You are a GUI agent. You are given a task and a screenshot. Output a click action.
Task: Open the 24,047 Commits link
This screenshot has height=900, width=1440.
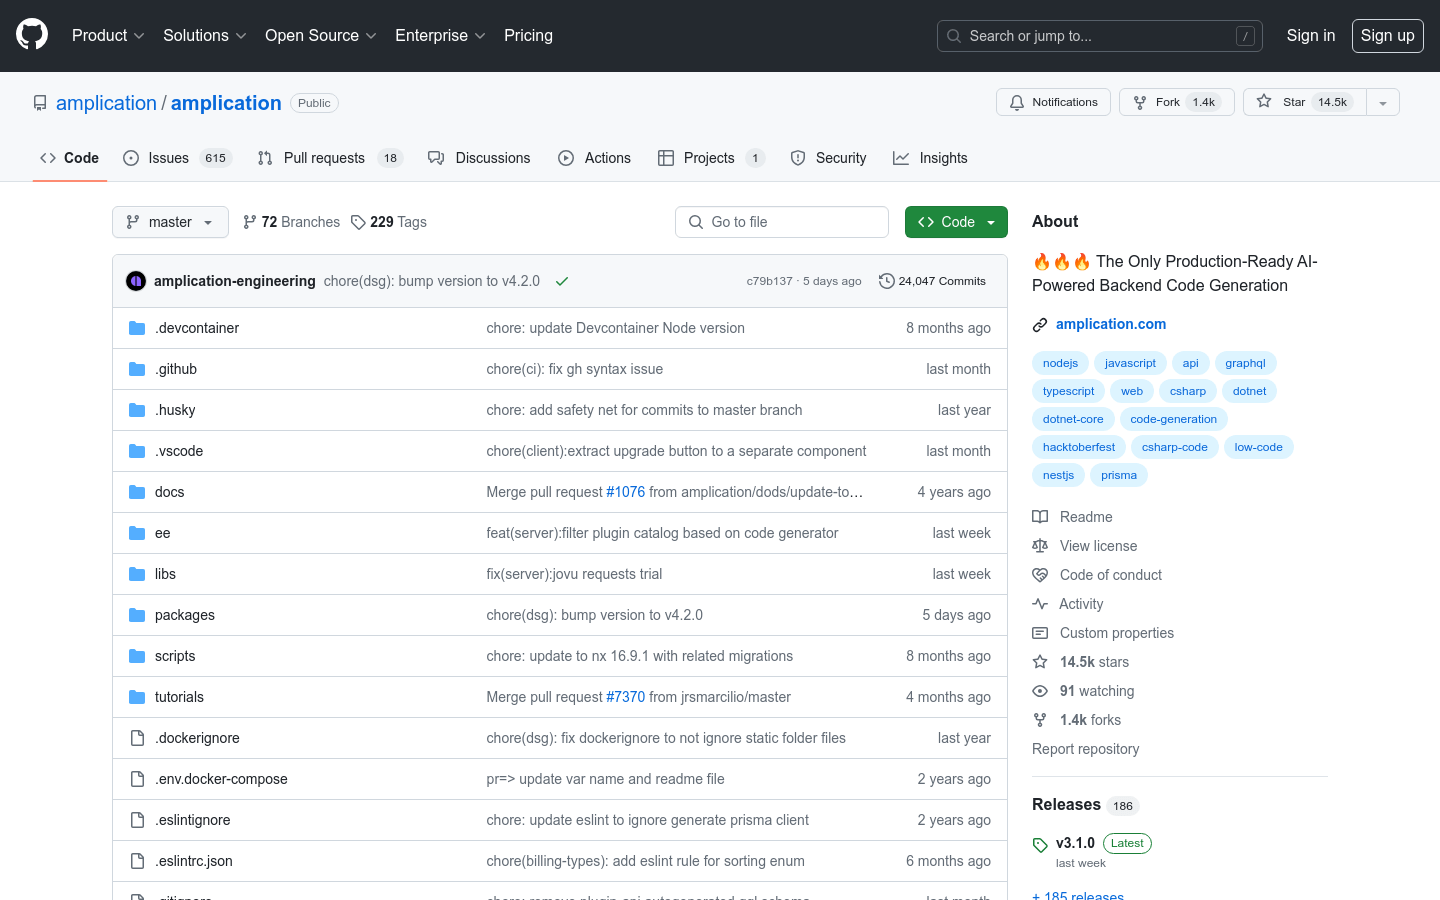[932, 281]
